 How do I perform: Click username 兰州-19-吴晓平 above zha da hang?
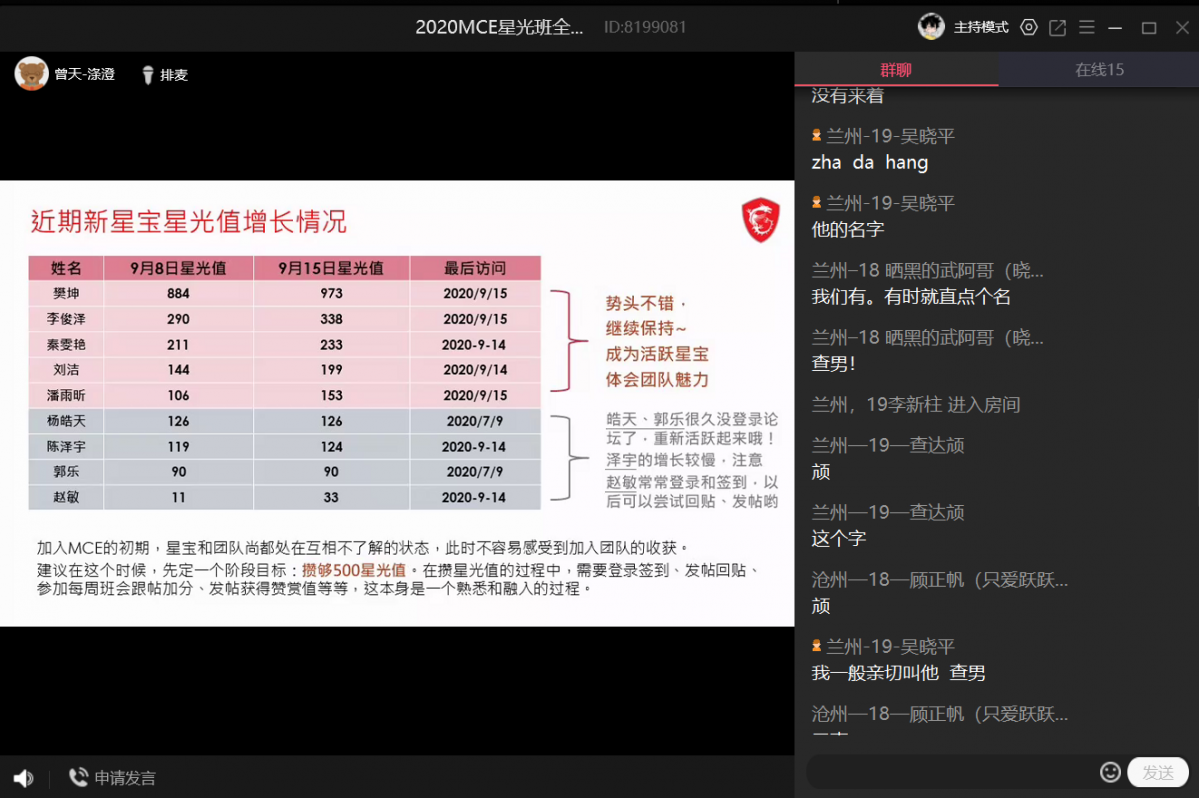pos(889,136)
